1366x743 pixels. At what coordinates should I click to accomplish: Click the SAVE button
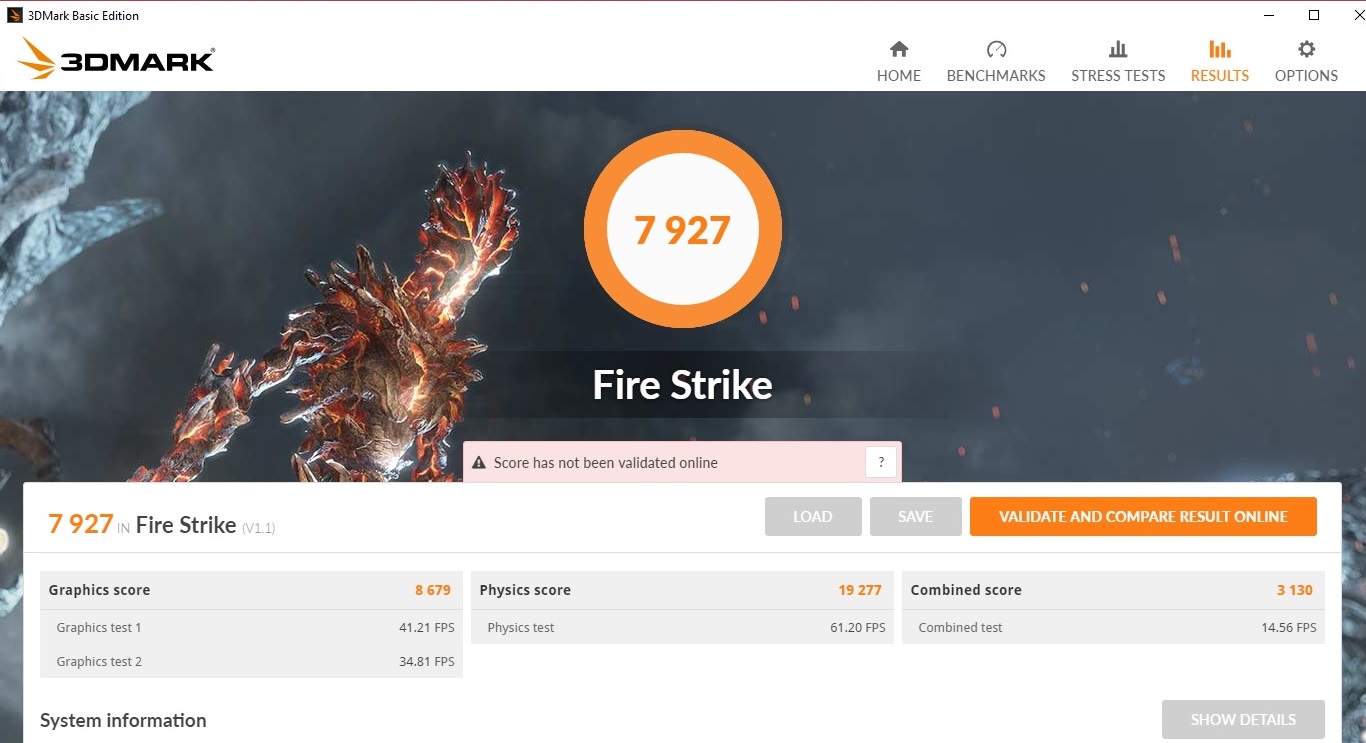[915, 517]
